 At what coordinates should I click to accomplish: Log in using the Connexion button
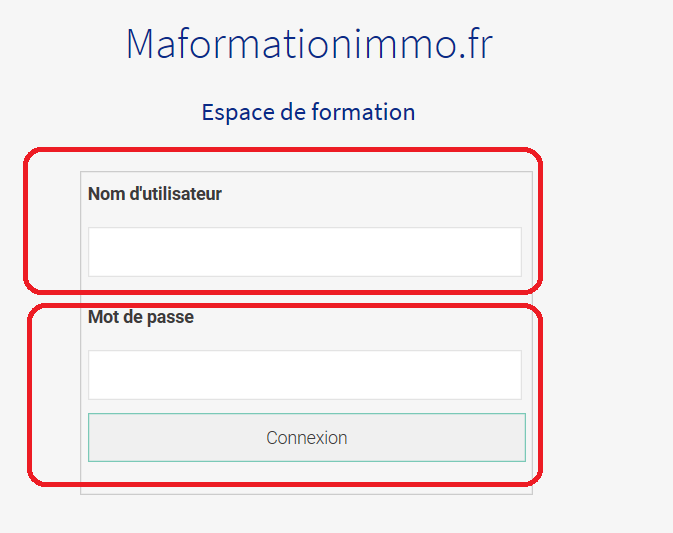(x=306, y=437)
